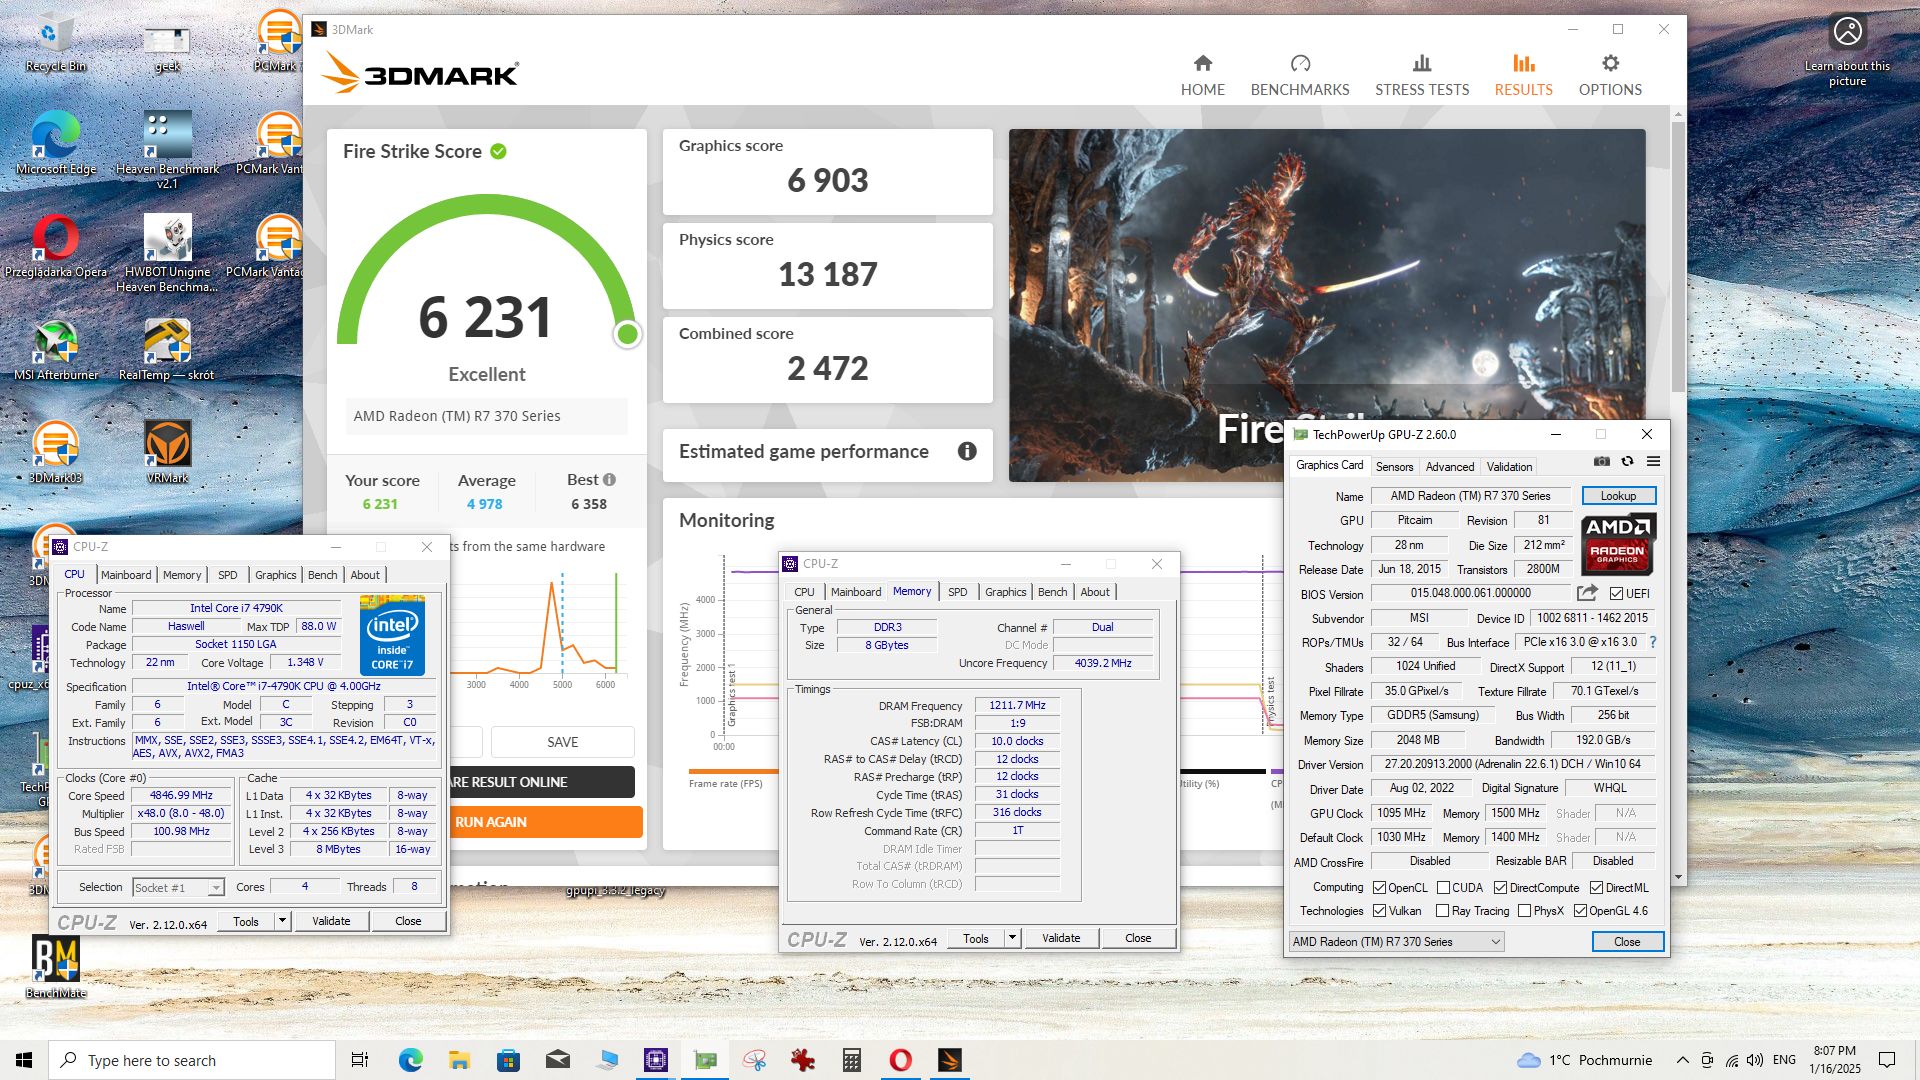Click info icon beside Estimated game performance
This screenshot has width=1920, height=1080.
tap(967, 451)
